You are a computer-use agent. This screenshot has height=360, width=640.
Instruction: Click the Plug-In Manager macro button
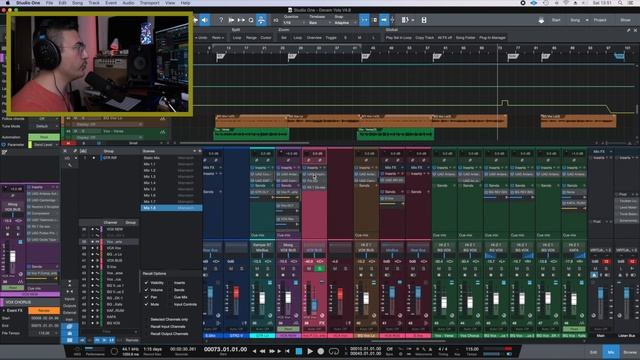coord(493,38)
